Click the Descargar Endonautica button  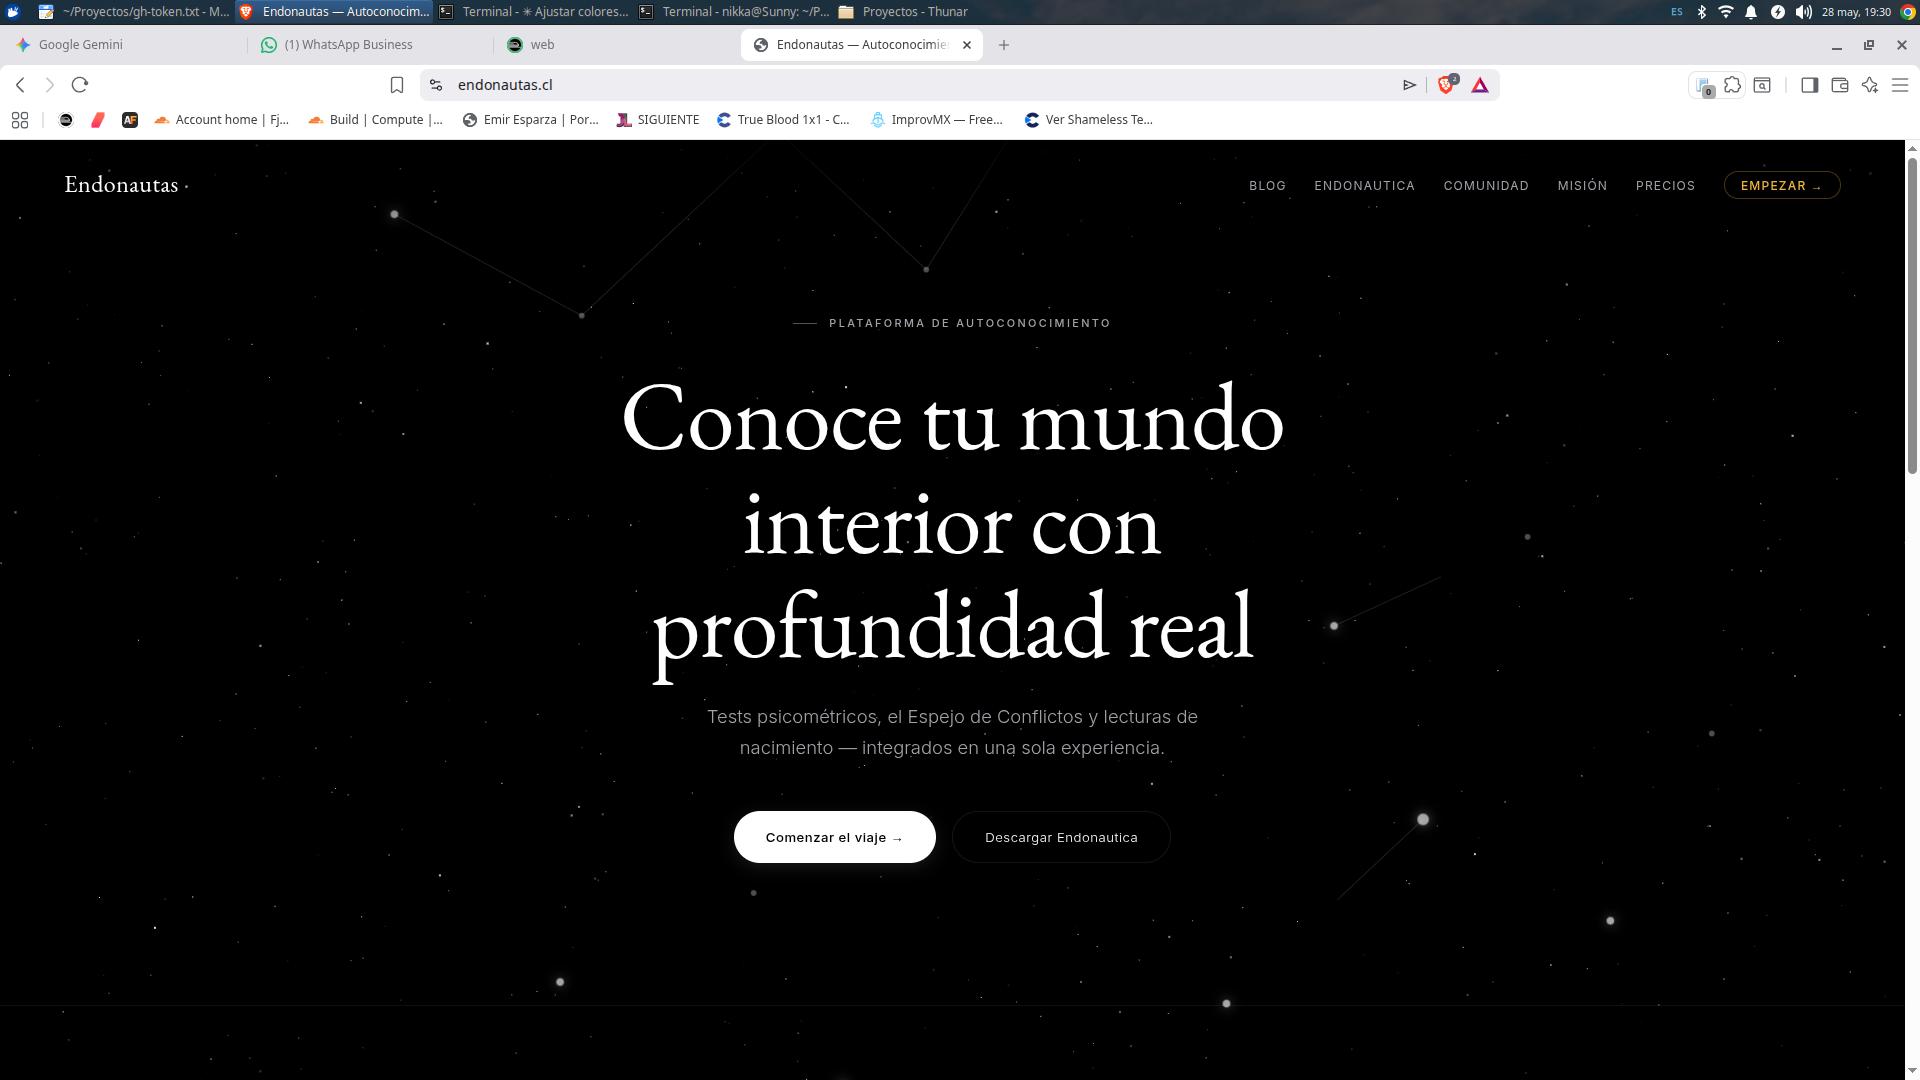[1061, 837]
